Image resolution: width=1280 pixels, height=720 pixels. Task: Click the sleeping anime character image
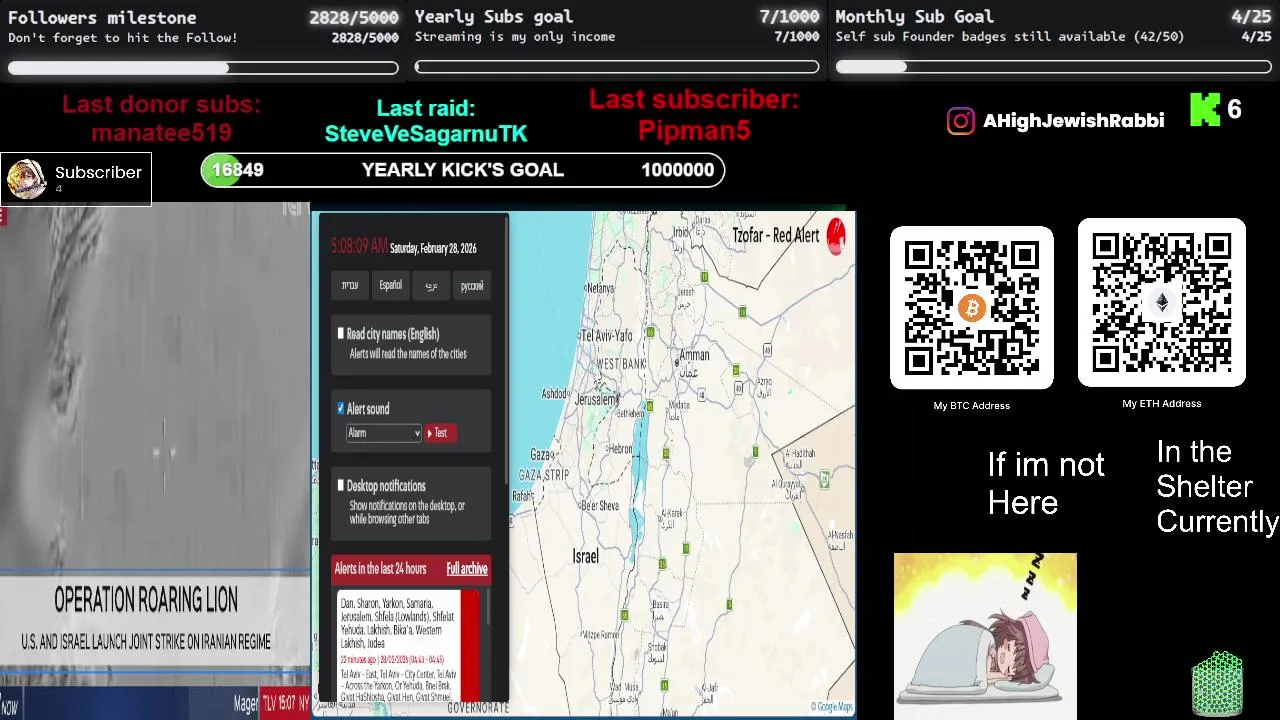[x=985, y=636]
